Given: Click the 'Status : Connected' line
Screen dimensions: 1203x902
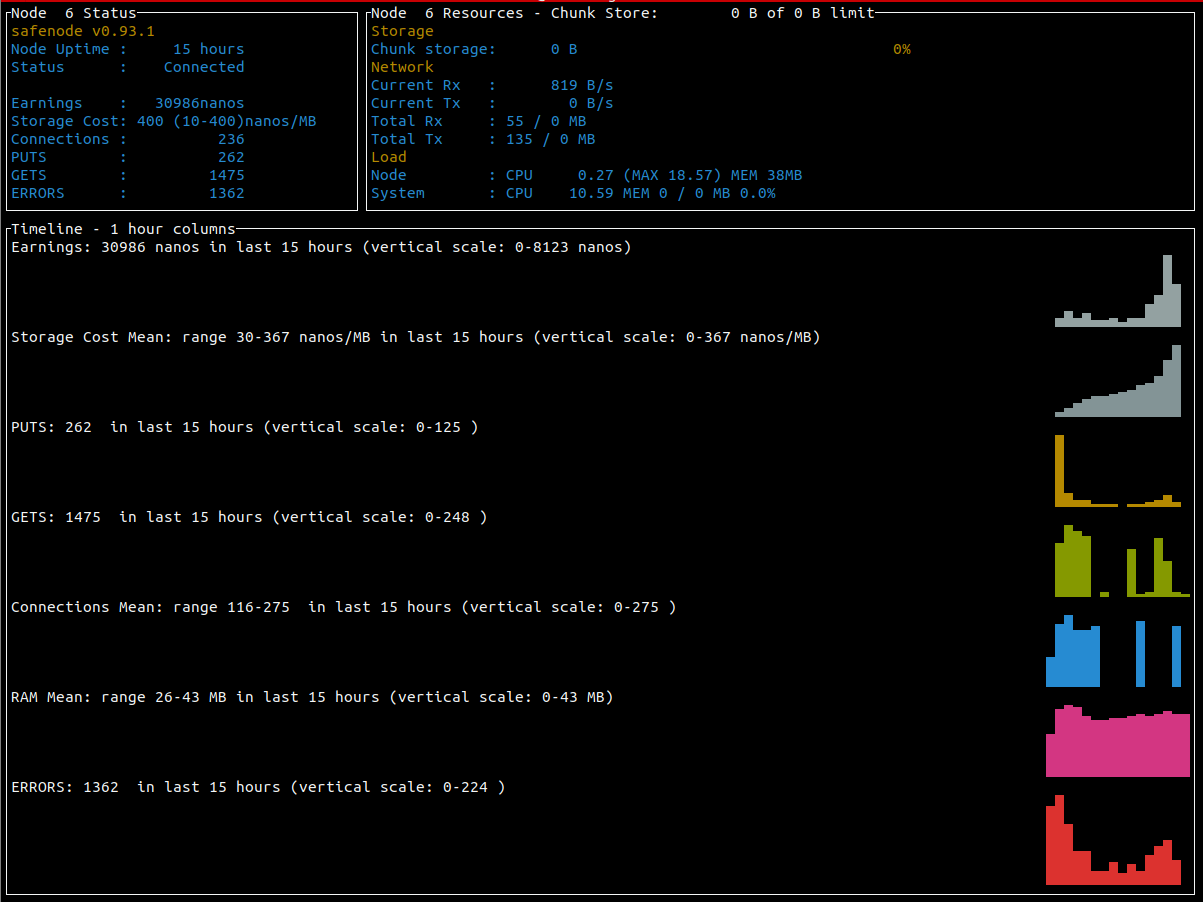Looking at the screenshot, I should (128, 67).
